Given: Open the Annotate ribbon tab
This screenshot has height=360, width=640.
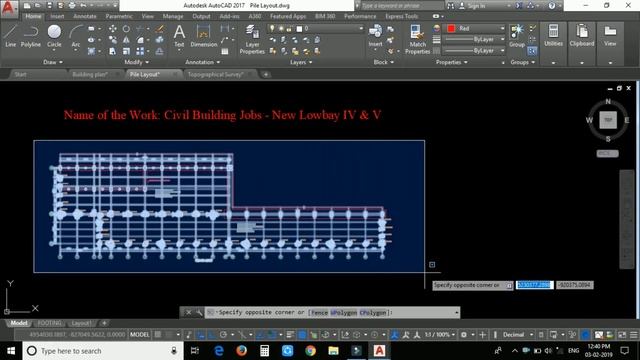Looking at the screenshot, I should click(84, 16).
